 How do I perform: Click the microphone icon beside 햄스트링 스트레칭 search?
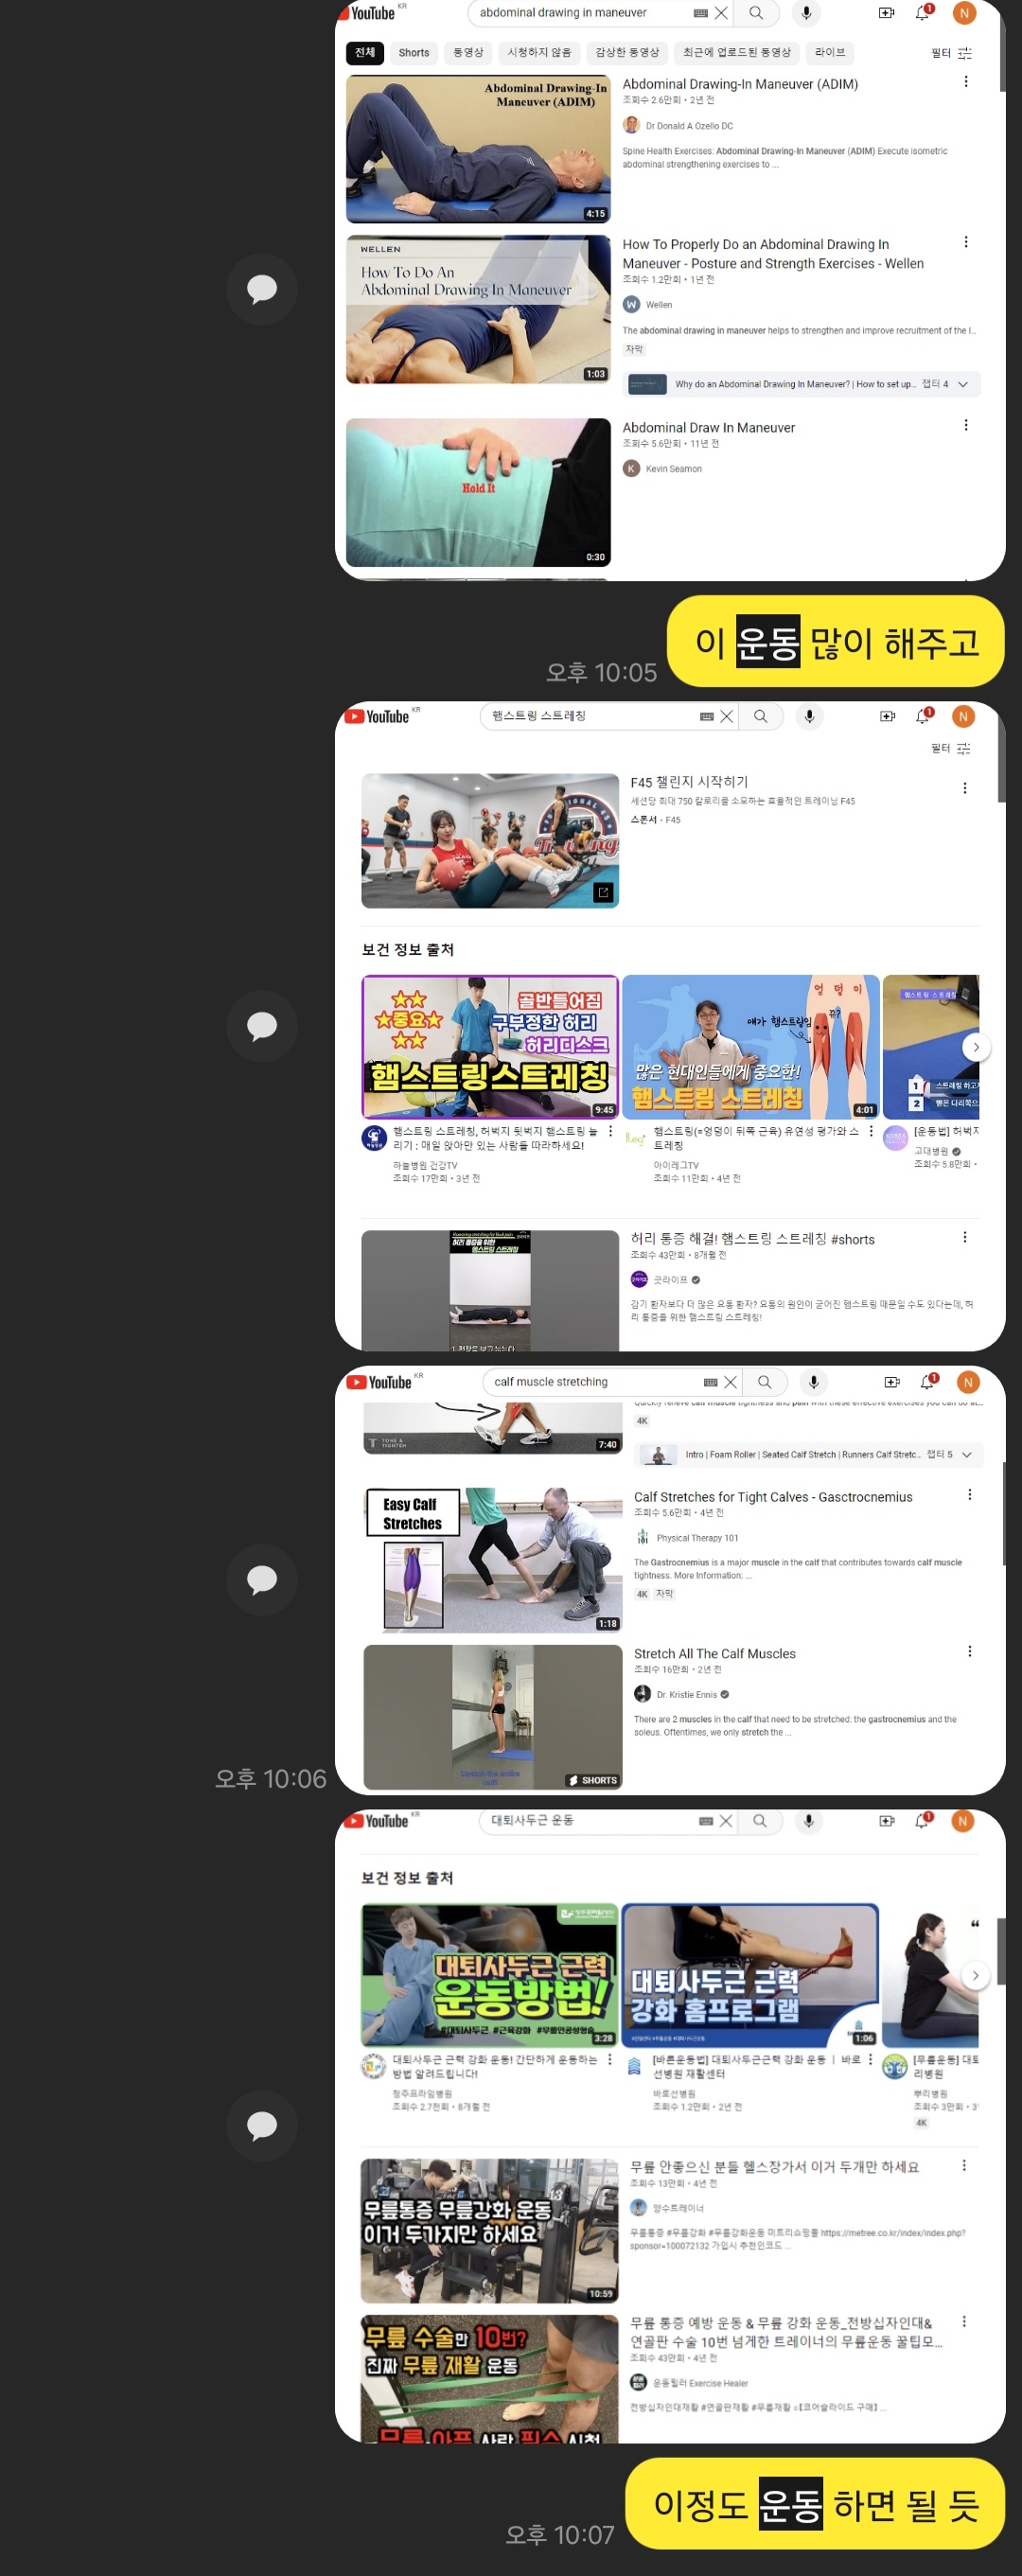(810, 716)
